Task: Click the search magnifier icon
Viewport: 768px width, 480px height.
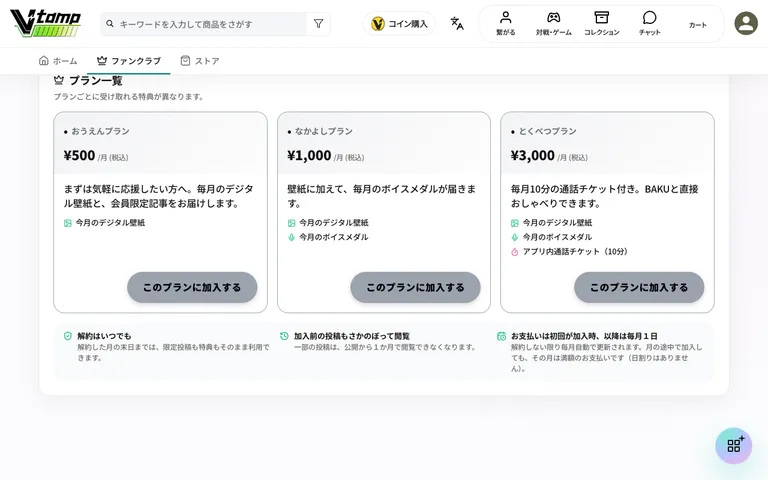Action: pyautogui.click(x=110, y=24)
